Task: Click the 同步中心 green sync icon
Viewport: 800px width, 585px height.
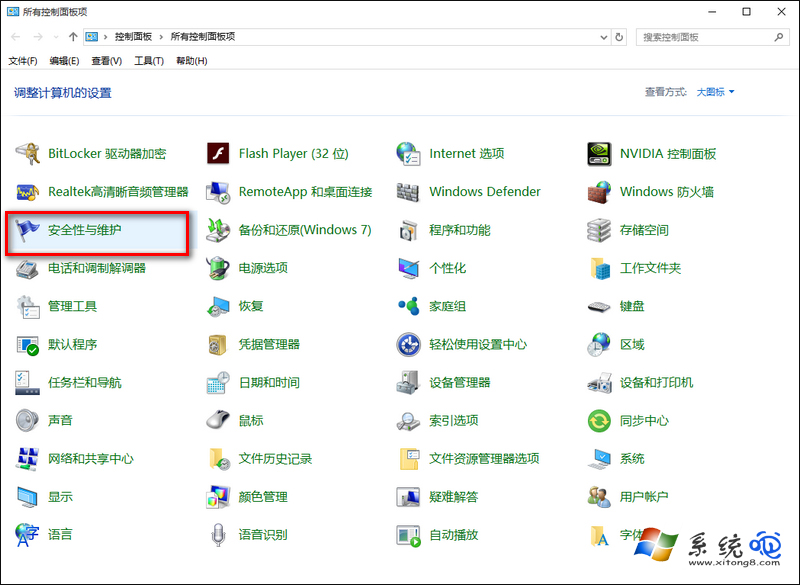Action: tap(599, 421)
